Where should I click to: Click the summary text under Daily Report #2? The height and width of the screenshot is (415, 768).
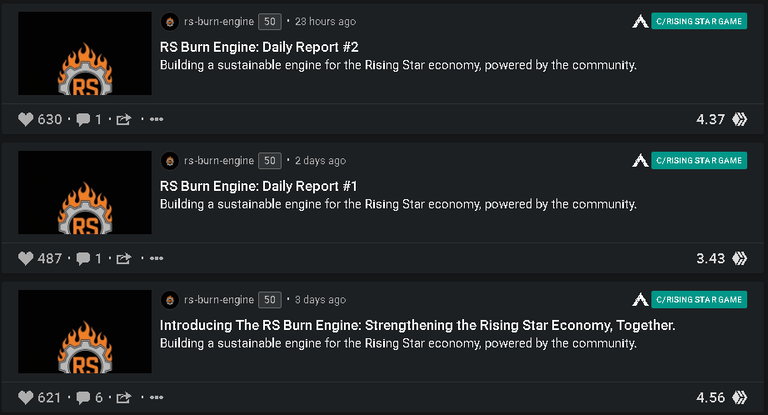398,65
